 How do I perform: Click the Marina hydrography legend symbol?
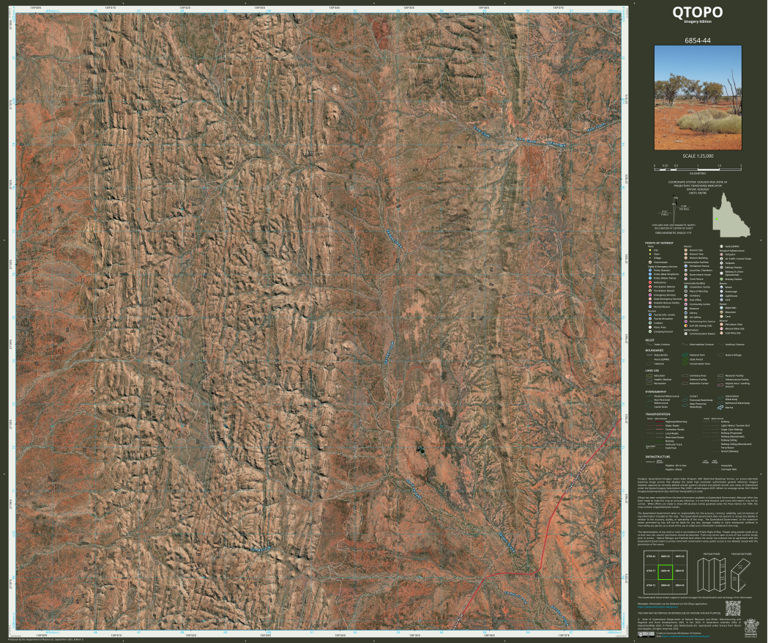[x=720, y=407]
